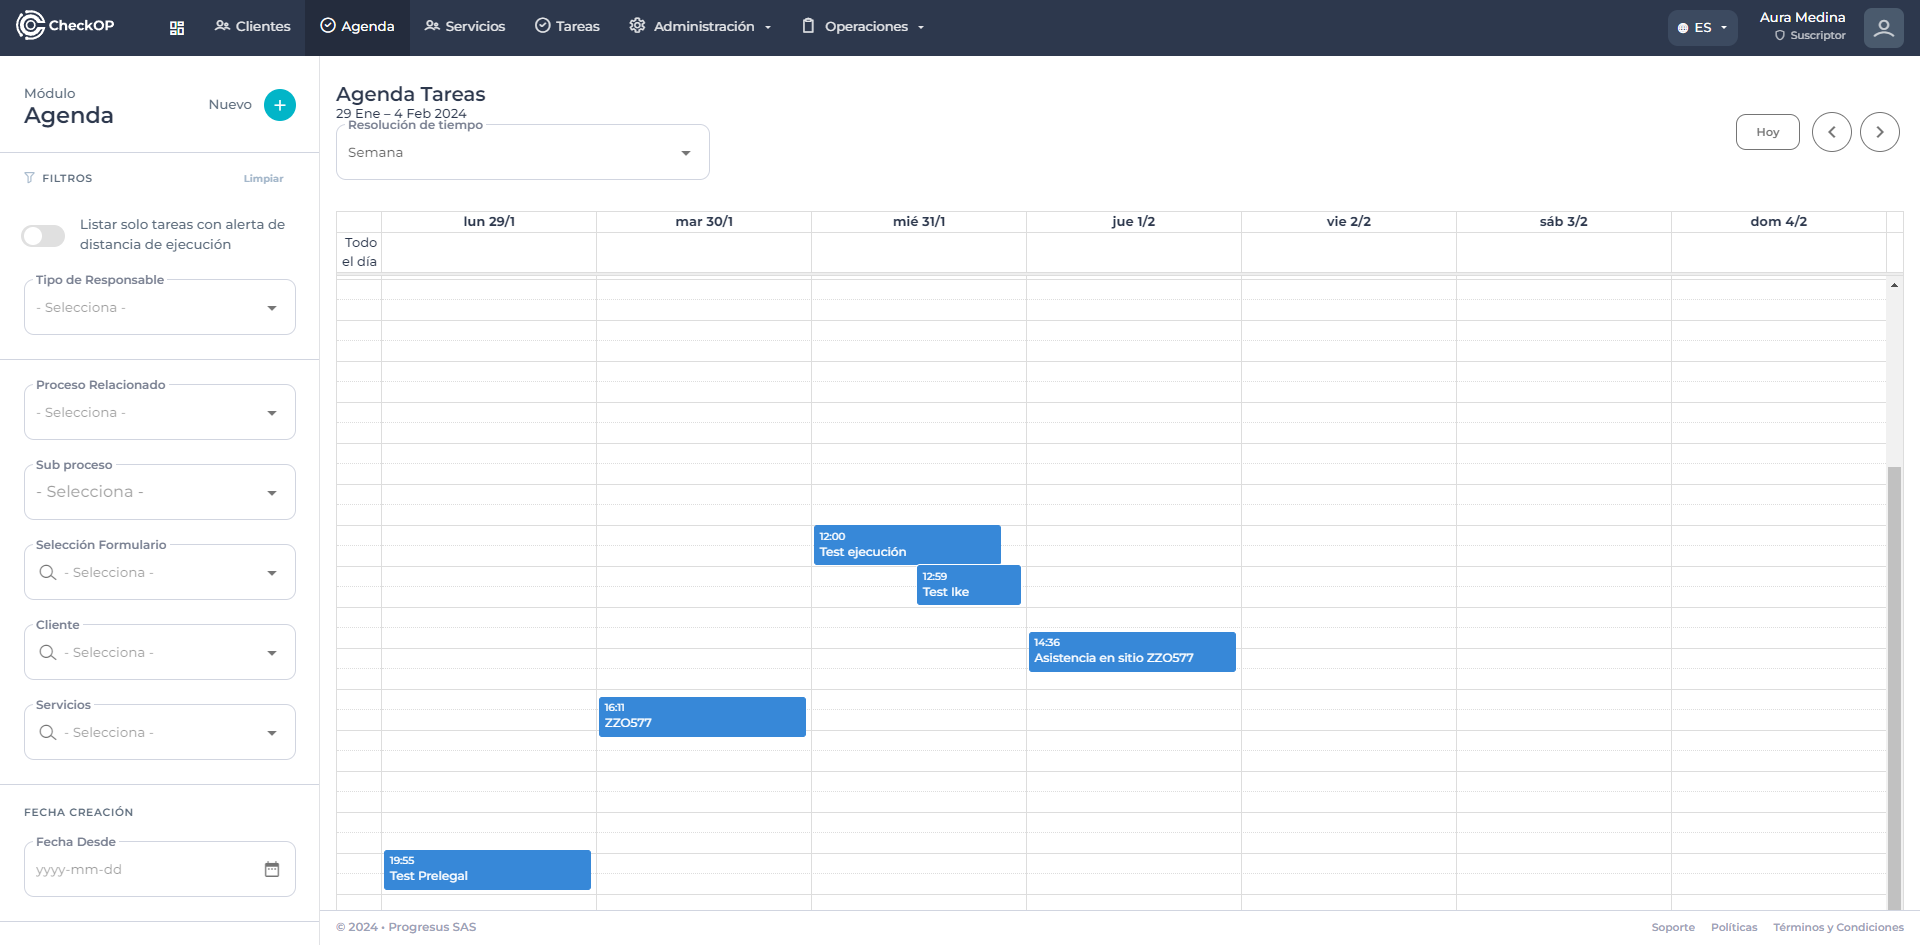Open Políticas footer link
The image size is (1920, 945).
[1734, 927]
